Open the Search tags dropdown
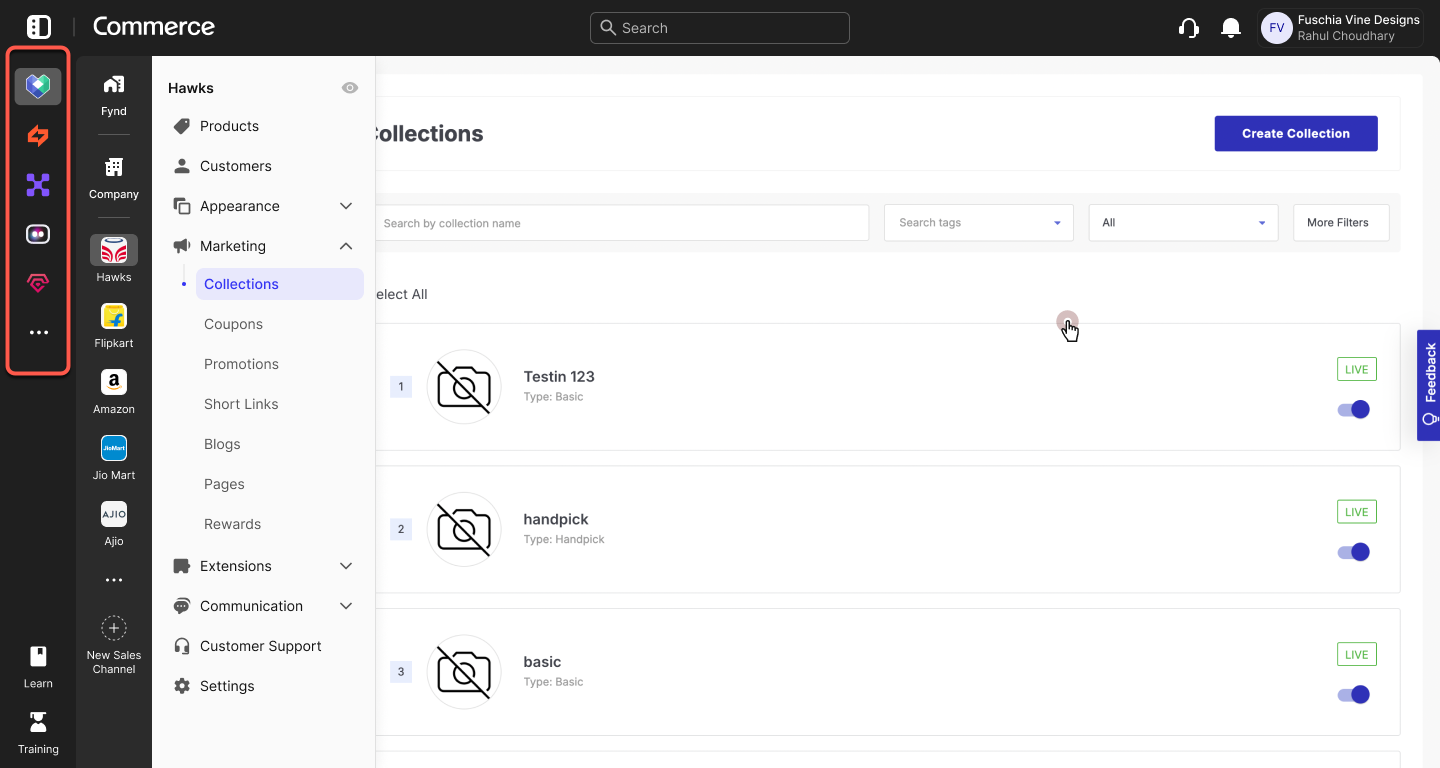 978,222
